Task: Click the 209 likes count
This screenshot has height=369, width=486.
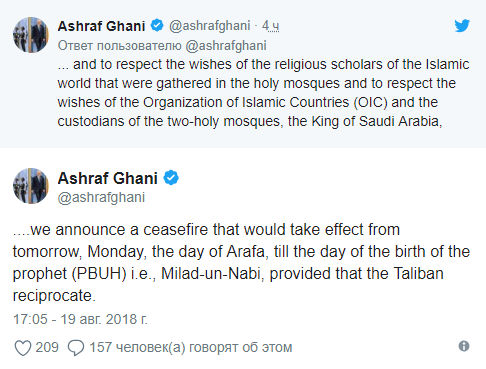Action: (x=47, y=347)
